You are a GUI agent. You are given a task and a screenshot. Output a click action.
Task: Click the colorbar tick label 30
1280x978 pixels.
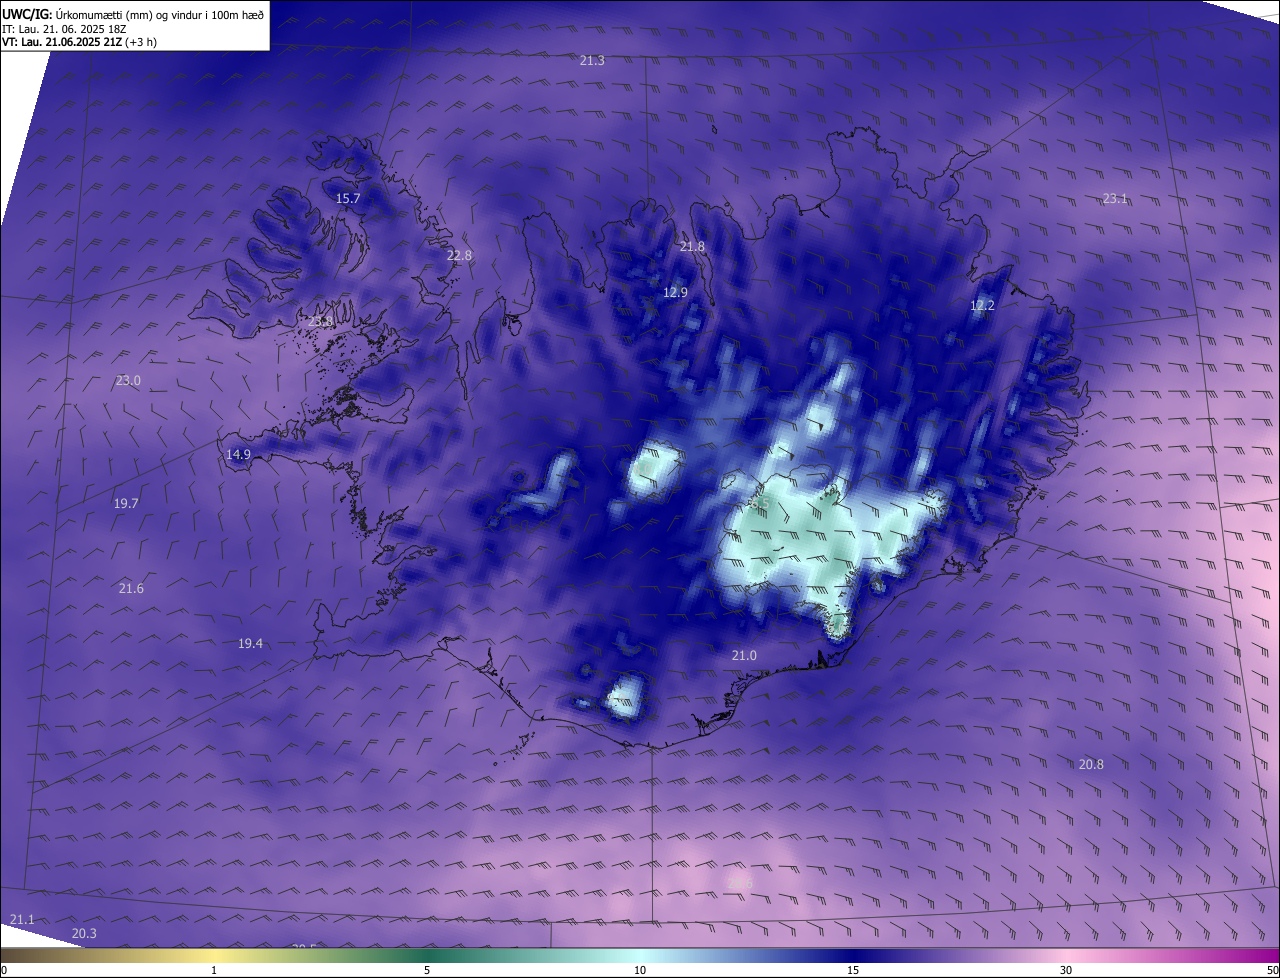[1066, 971]
